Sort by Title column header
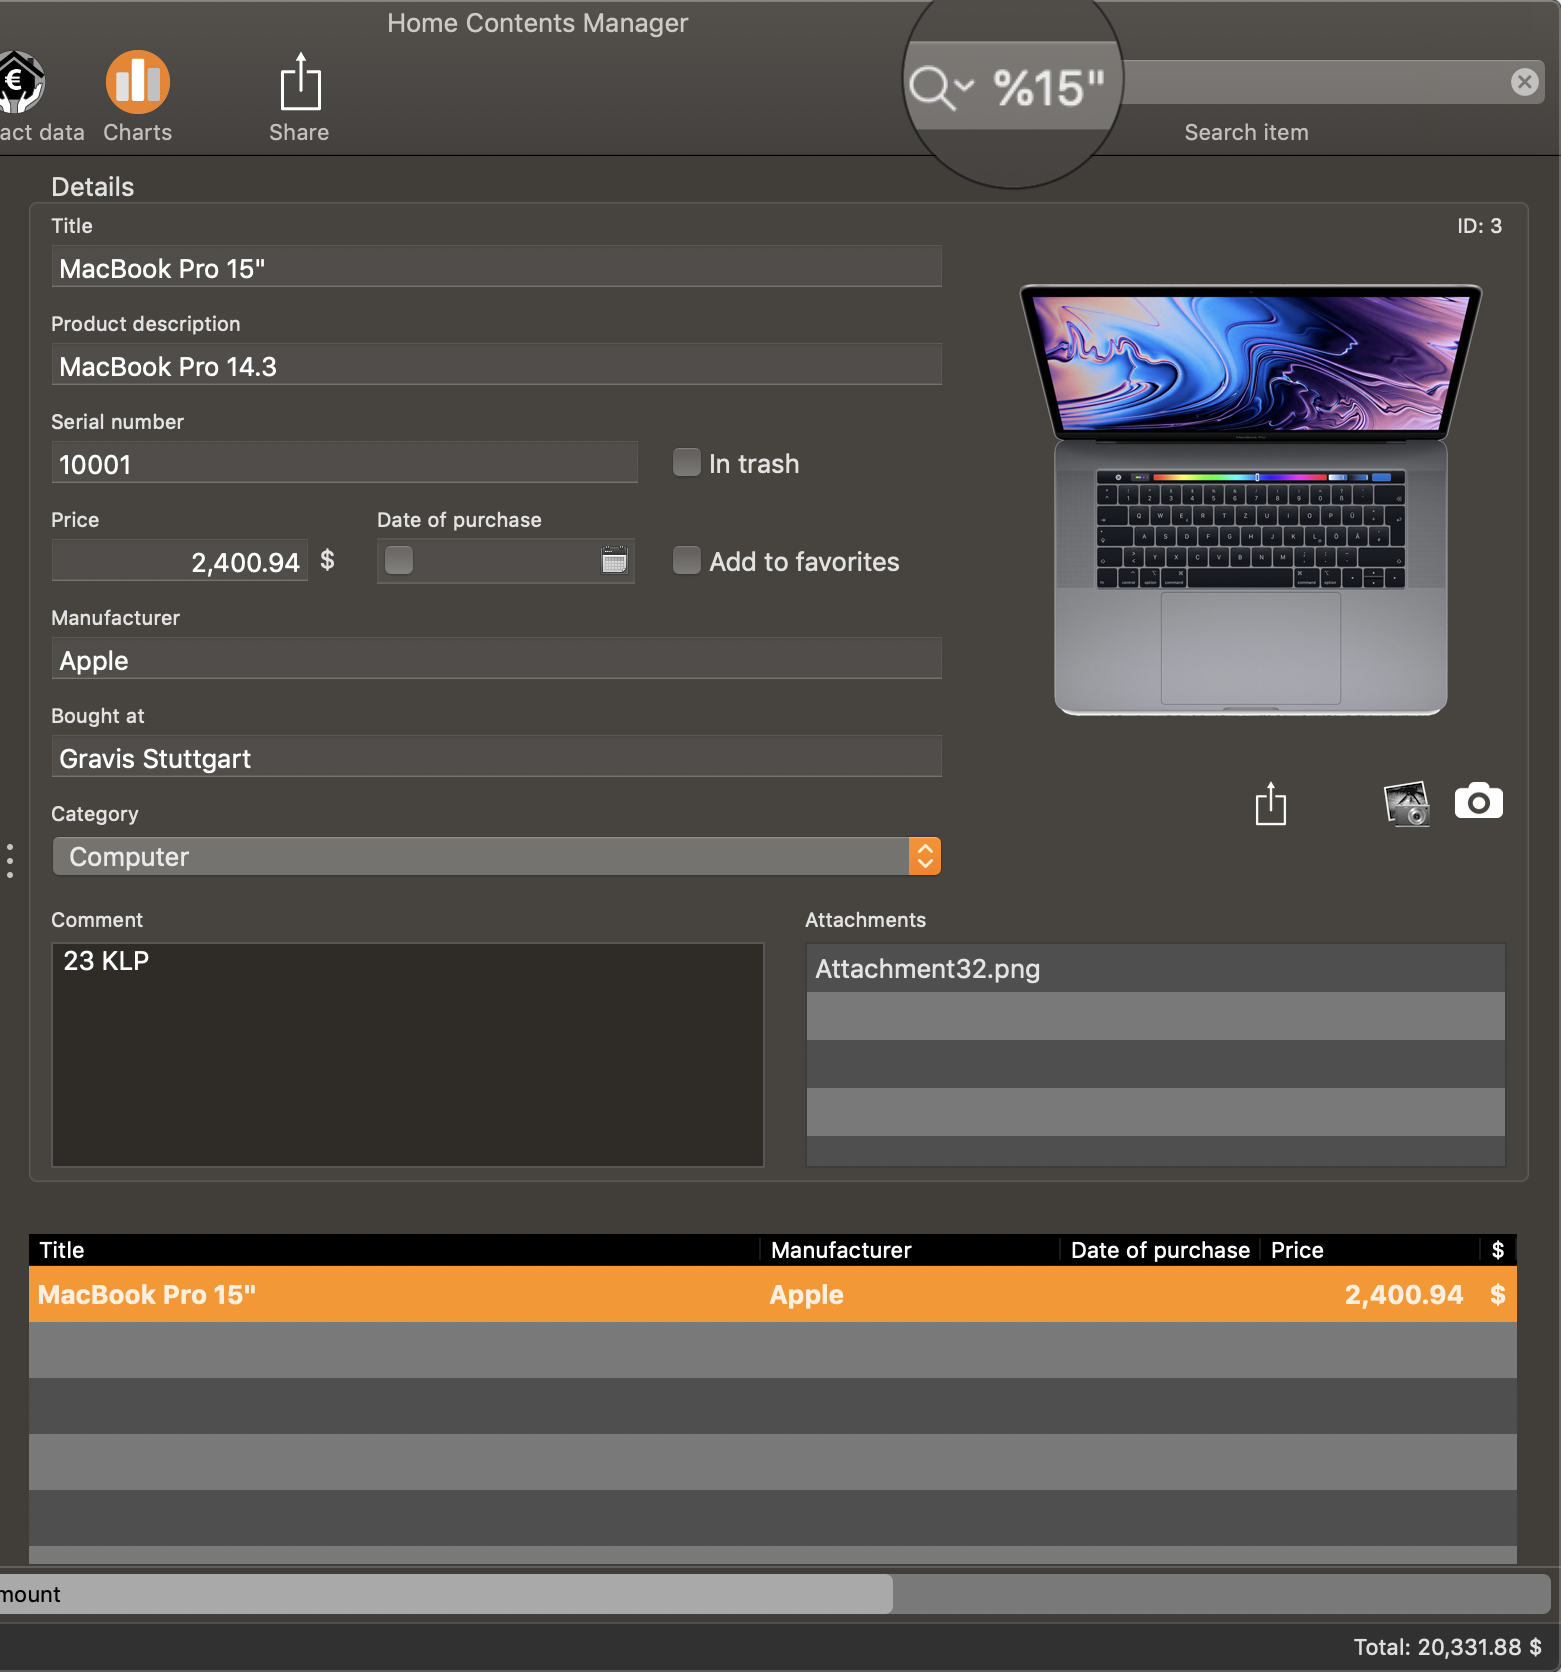 tap(395, 1250)
